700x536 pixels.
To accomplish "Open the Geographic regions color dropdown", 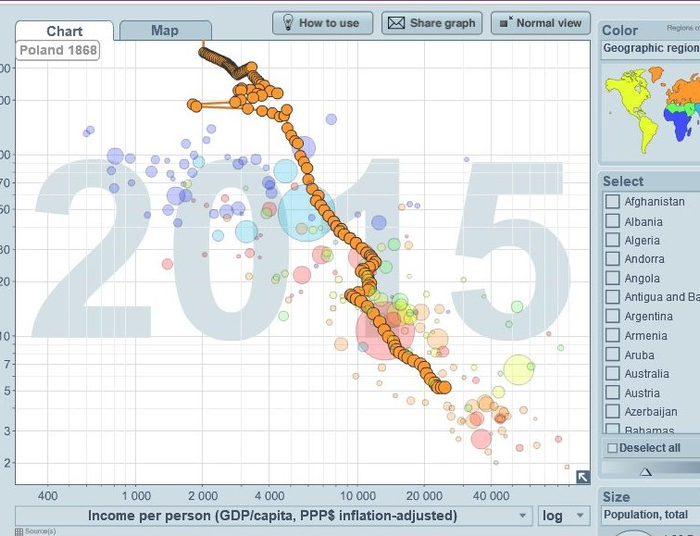I will coord(650,48).
